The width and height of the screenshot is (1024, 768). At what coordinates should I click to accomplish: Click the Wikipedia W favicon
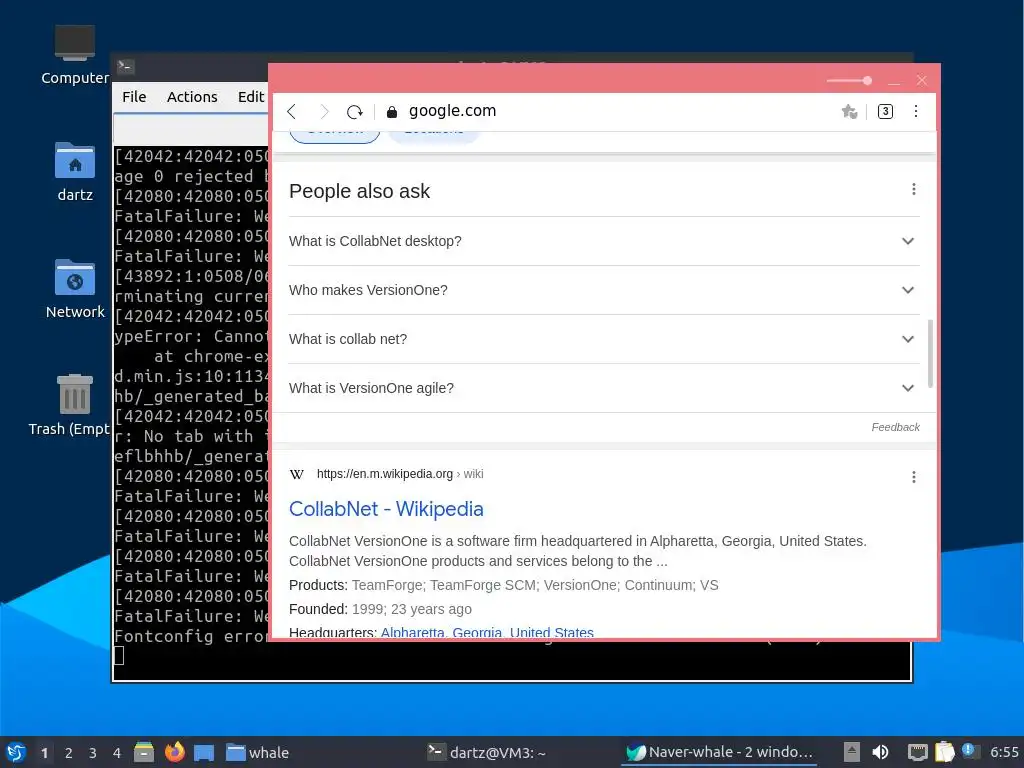pos(296,474)
